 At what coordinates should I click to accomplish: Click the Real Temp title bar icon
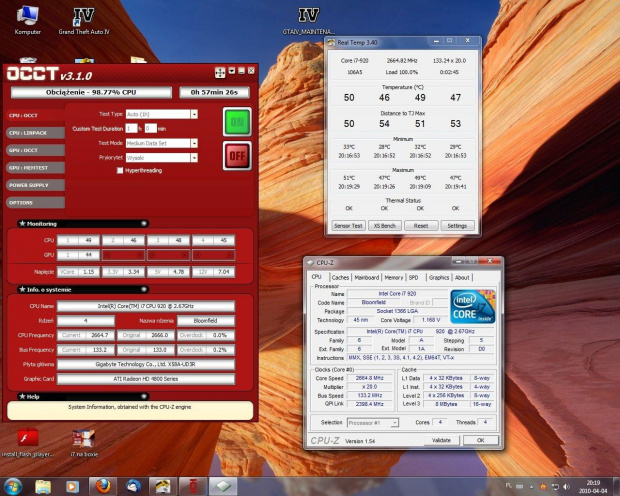331,43
